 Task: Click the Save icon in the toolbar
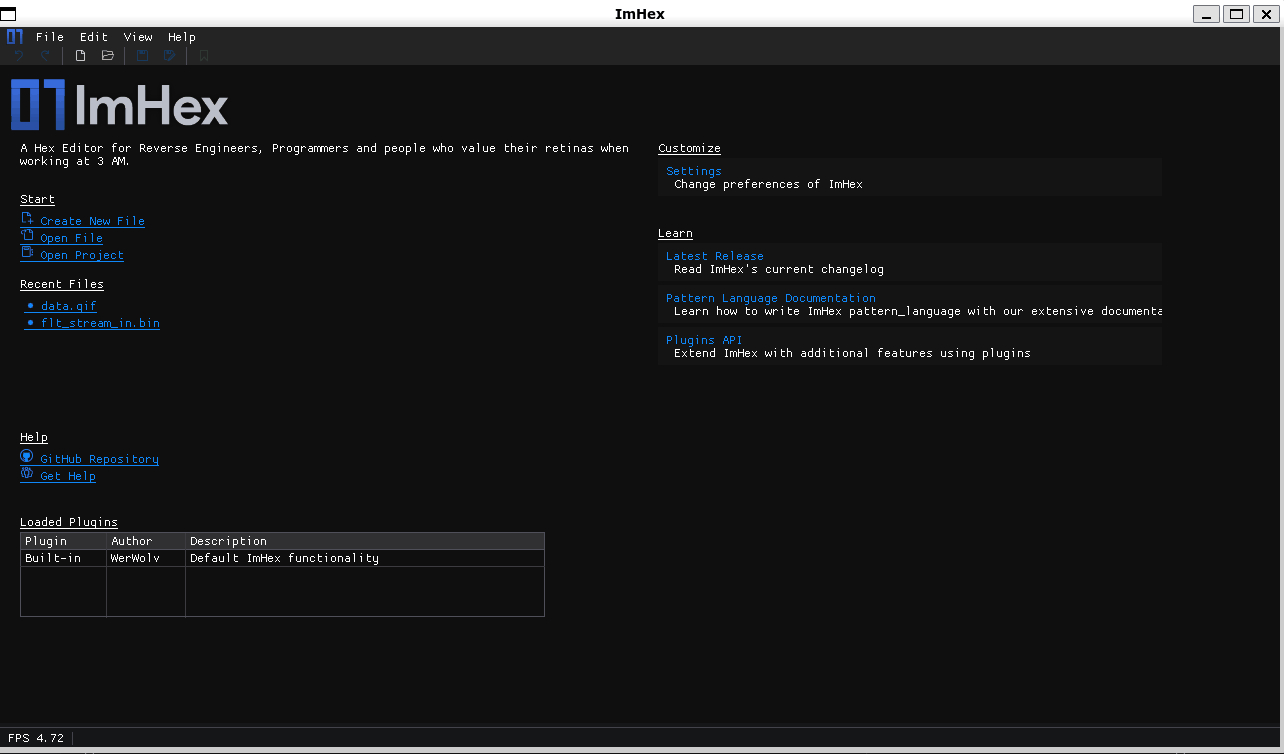pyautogui.click(x=142, y=55)
